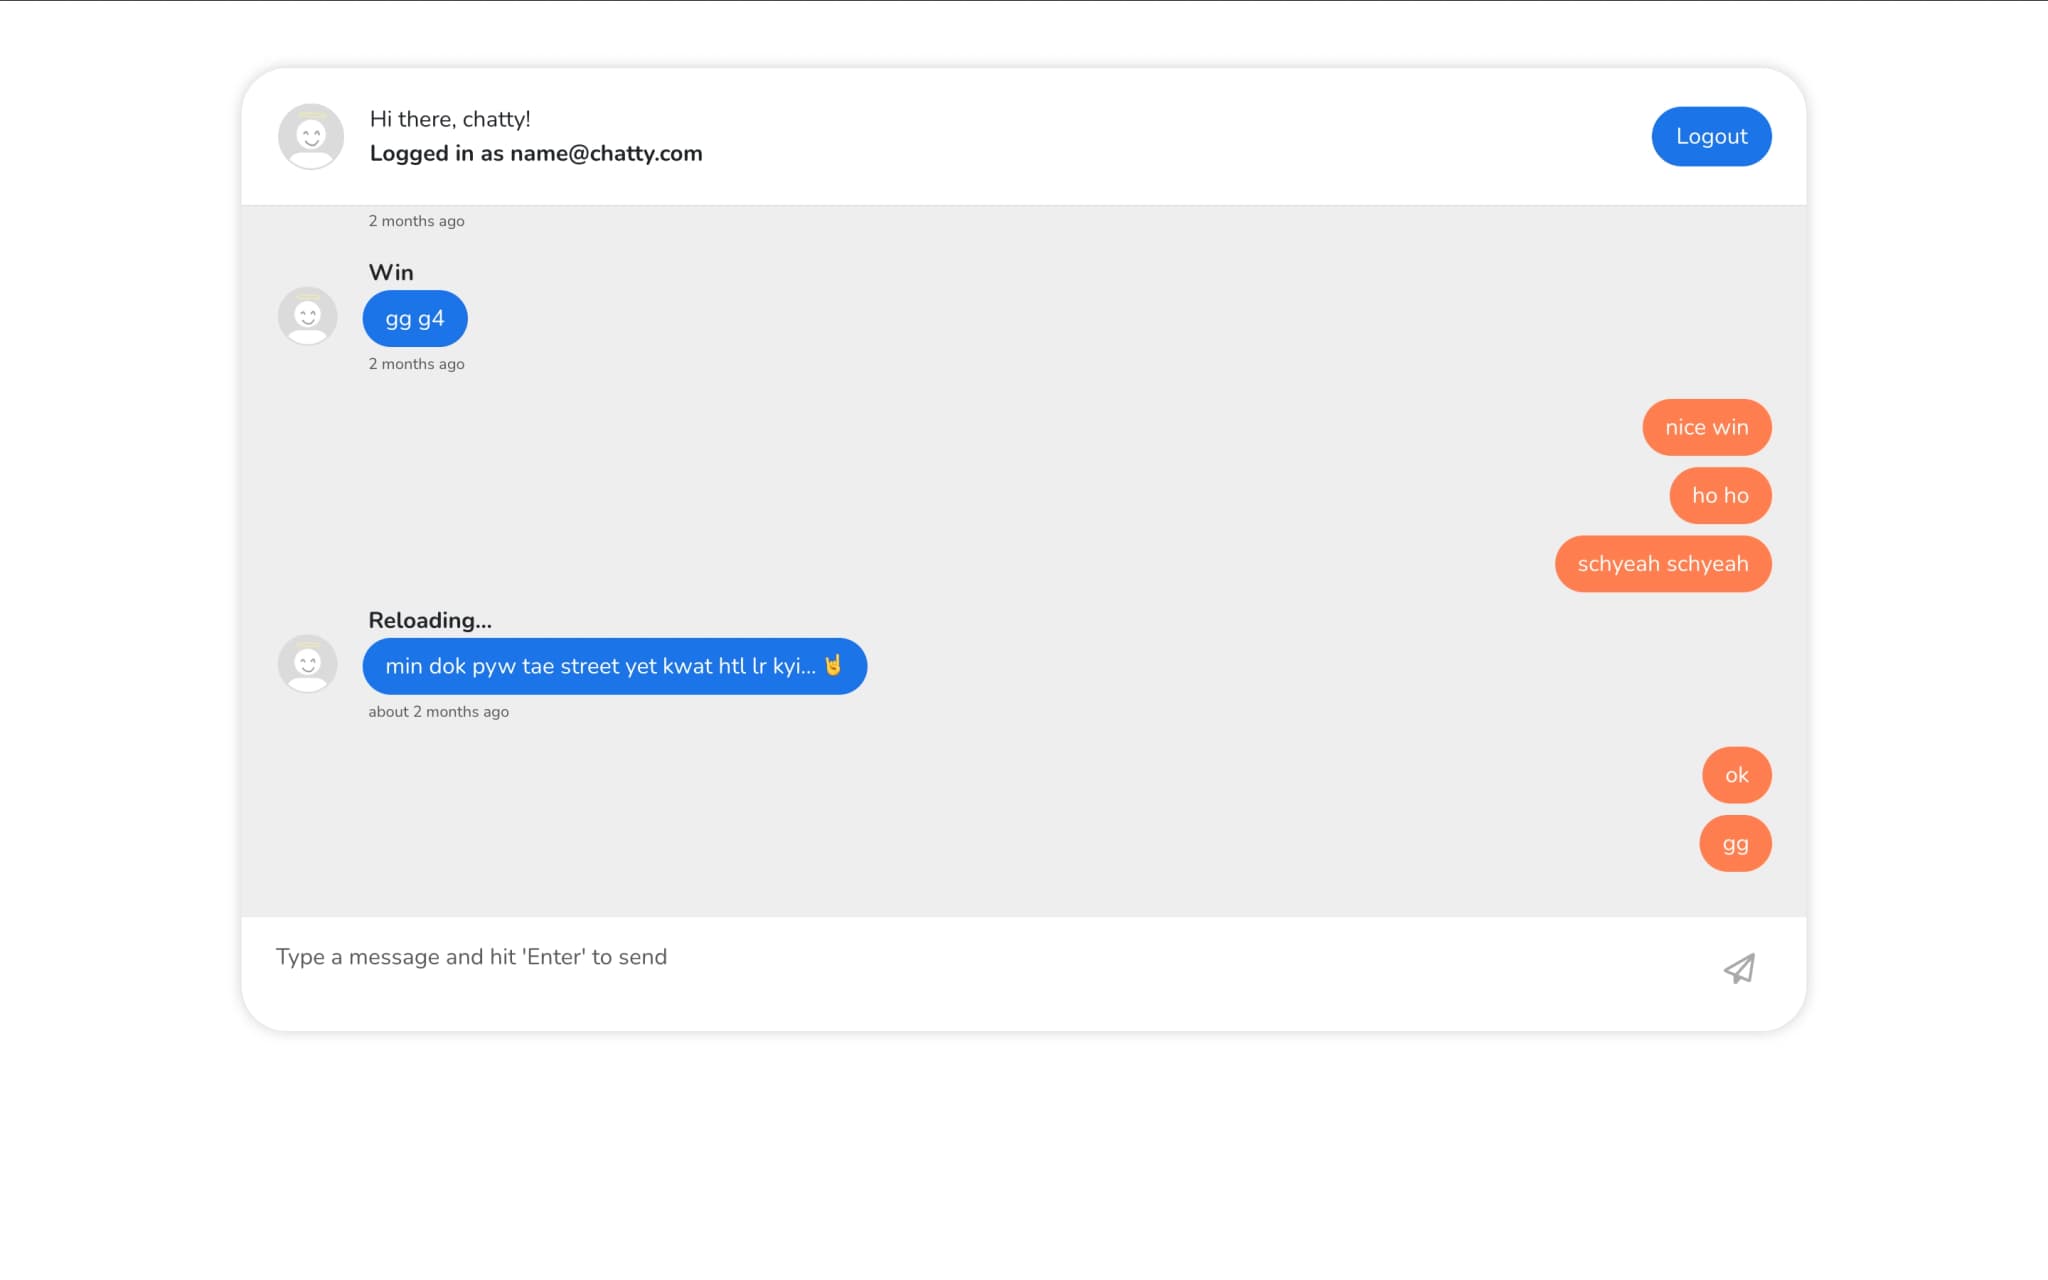Screen dimensions: 2048x1280
Task: Click the avatar next to Win's message
Action: pos(307,316)
